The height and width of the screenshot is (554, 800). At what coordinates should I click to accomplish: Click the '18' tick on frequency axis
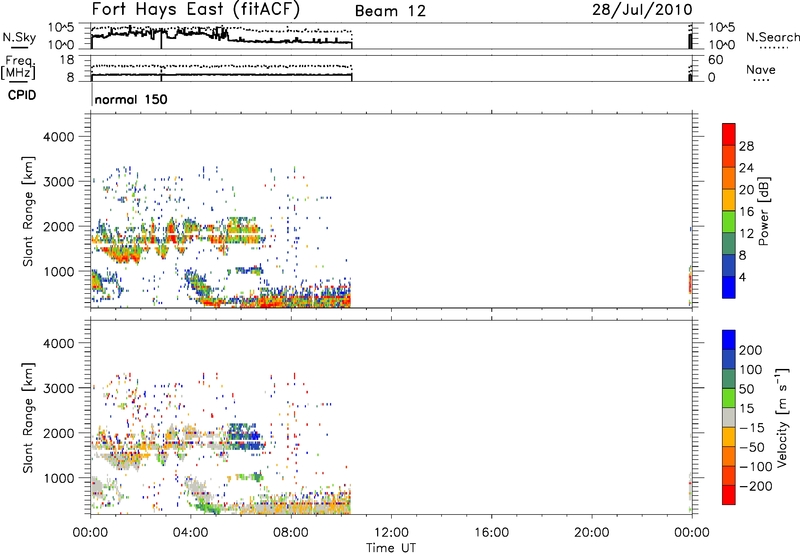(x=68, y=60)
